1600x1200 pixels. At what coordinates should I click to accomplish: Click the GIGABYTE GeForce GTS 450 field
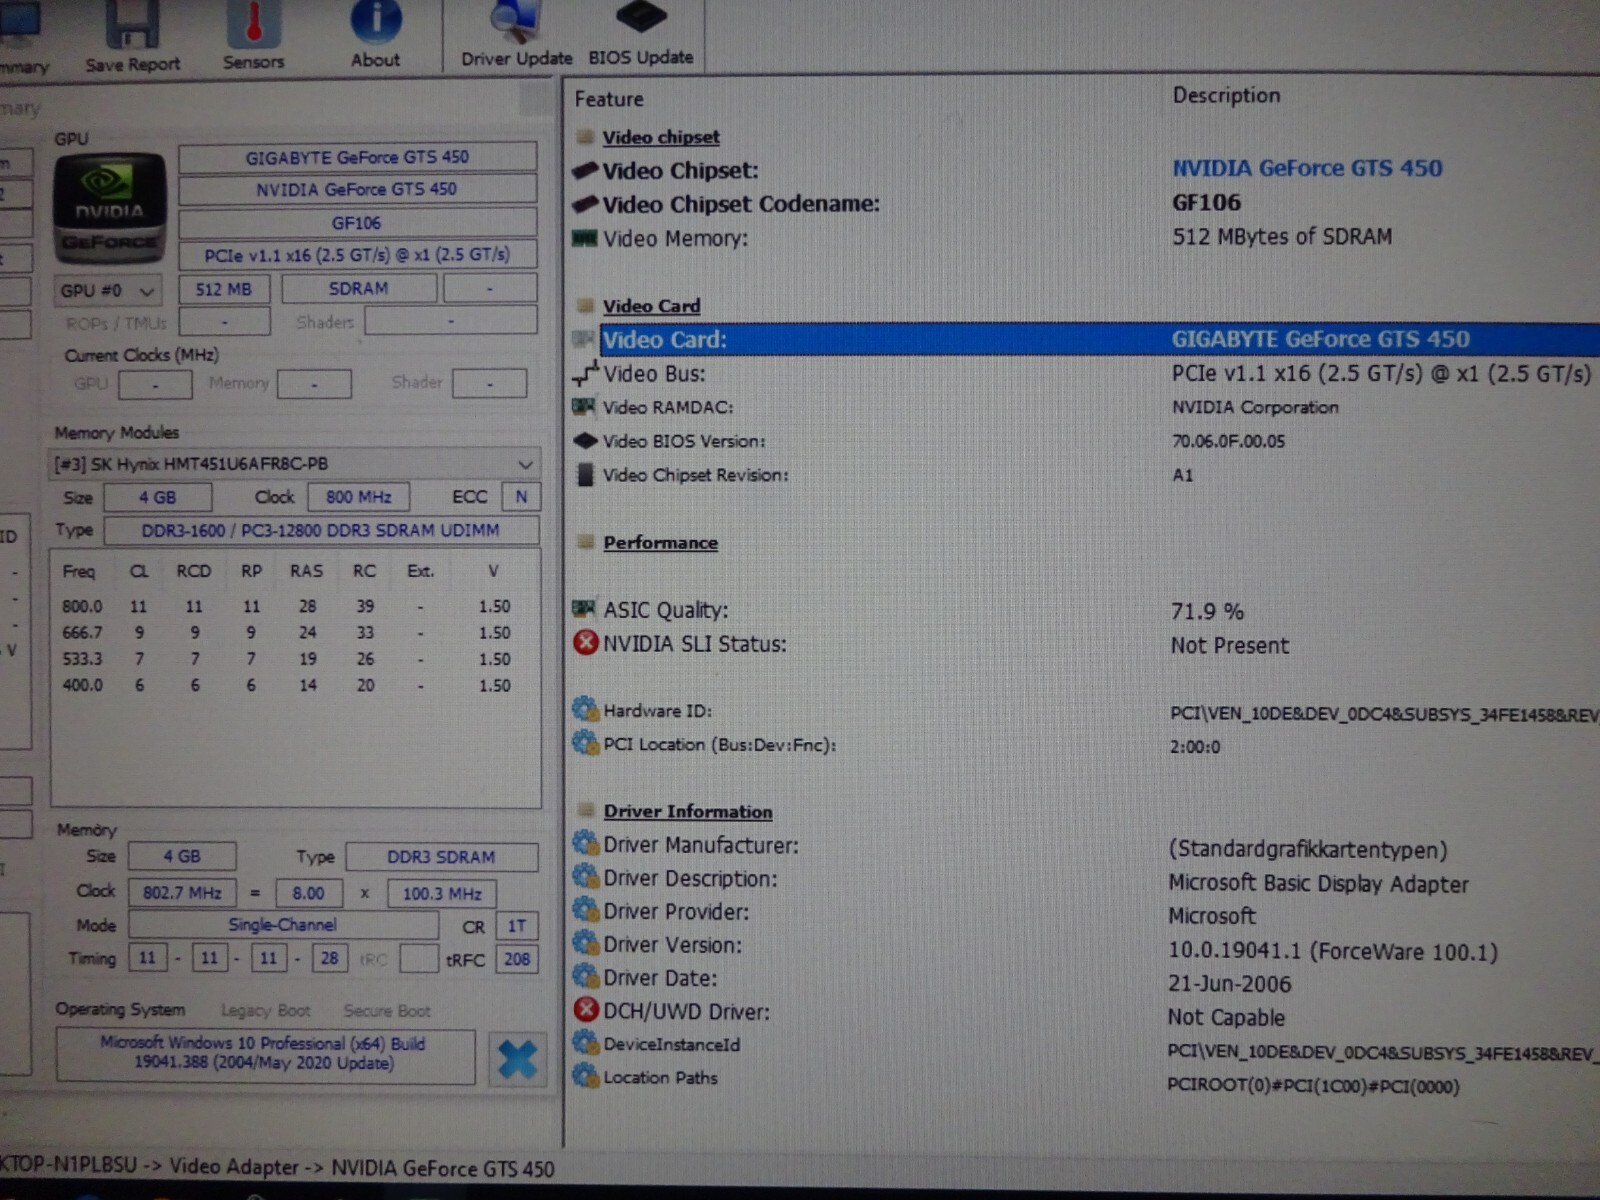point(357,157)
